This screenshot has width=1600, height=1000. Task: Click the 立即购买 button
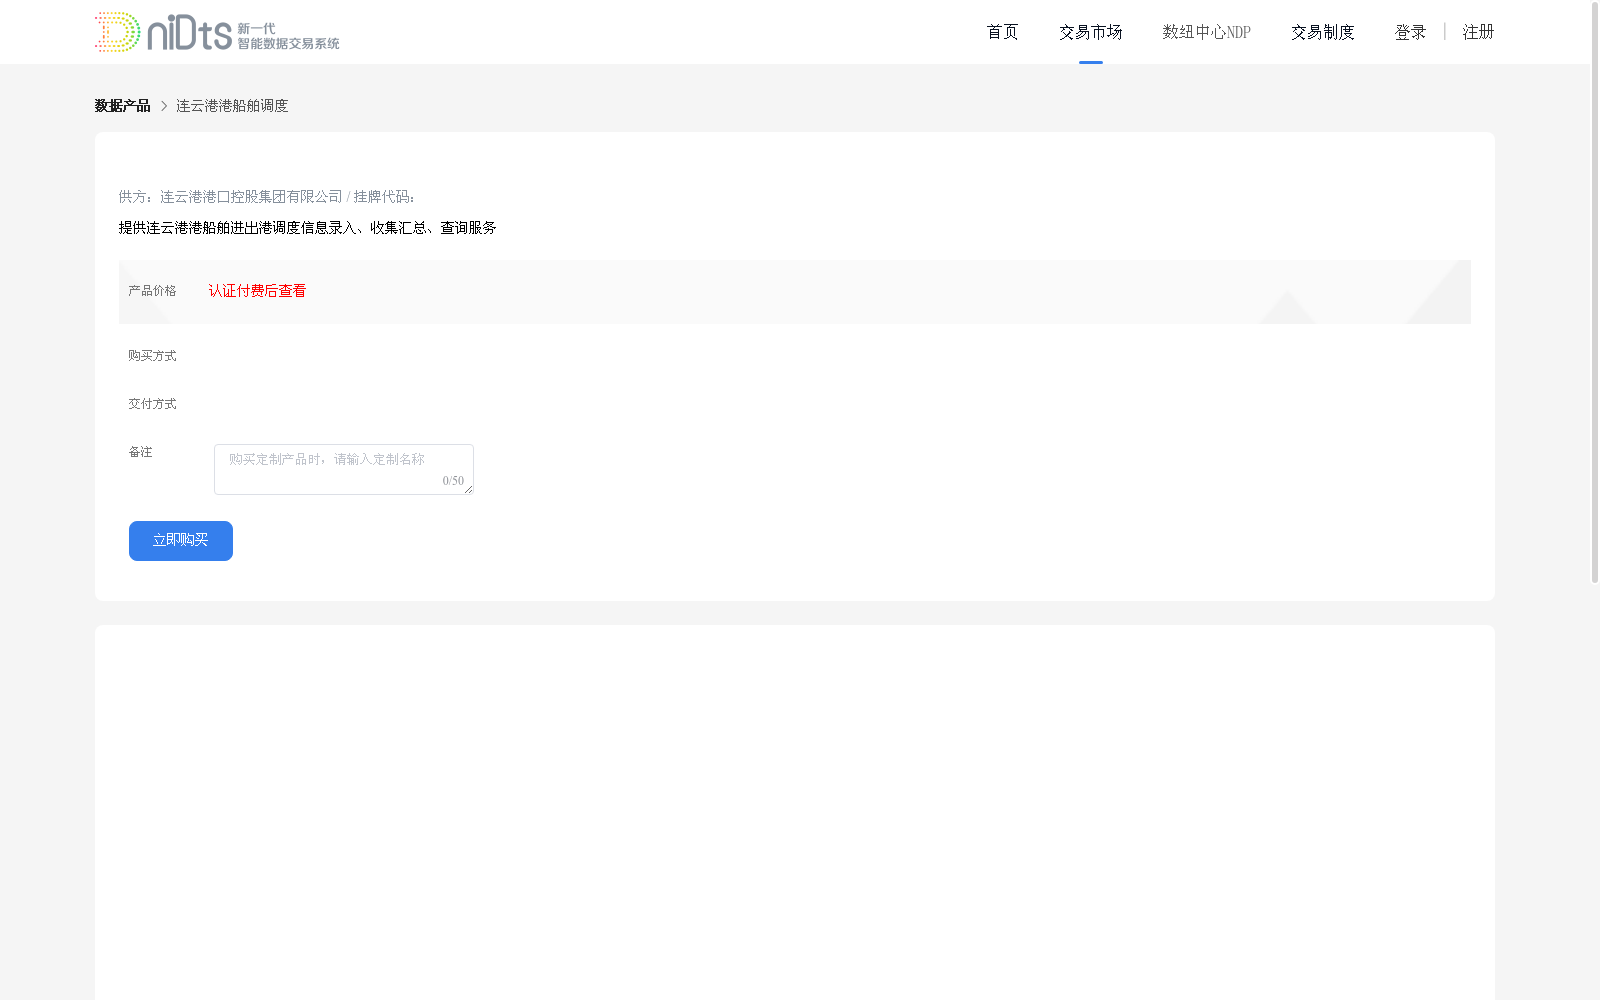point(181,541)
